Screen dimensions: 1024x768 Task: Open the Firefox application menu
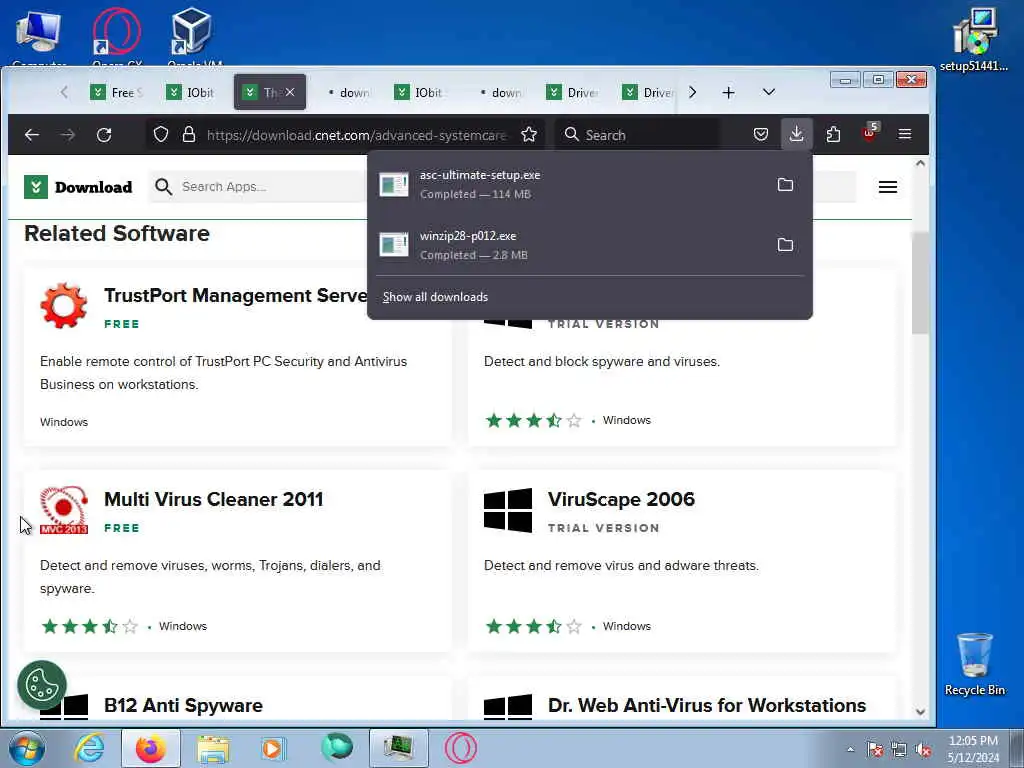(904, 134)
